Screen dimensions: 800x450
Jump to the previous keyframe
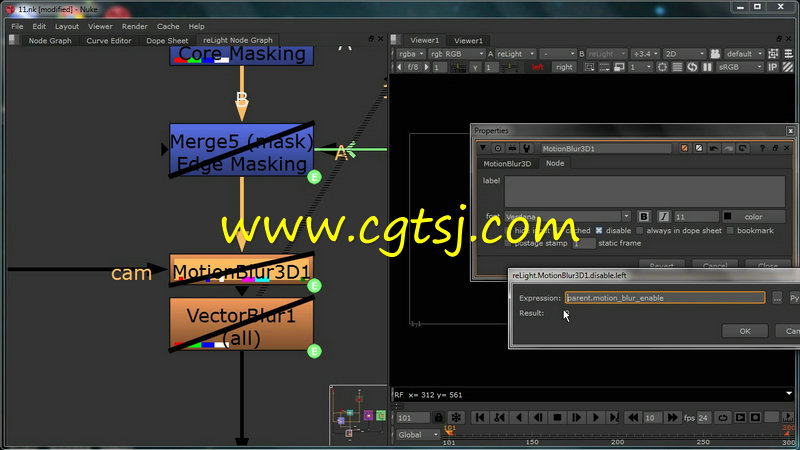point(499,417)
